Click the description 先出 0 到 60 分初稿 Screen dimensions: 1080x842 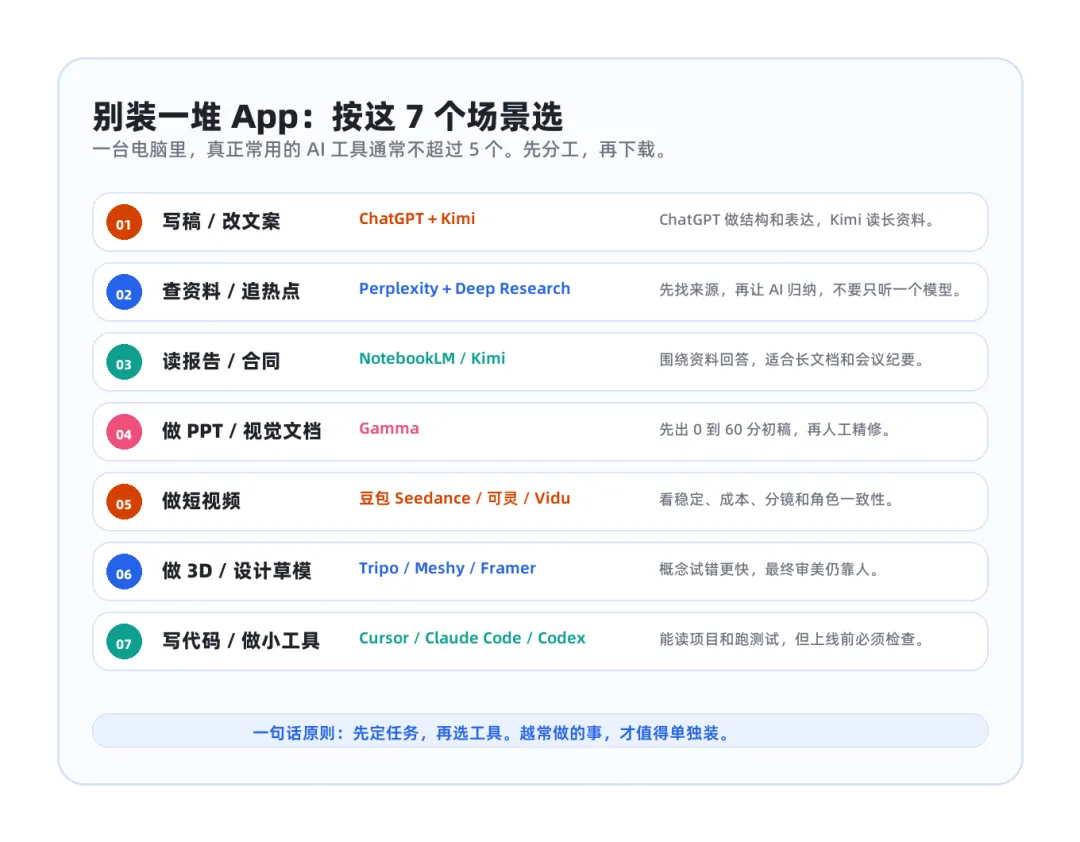tap(776, 430)
